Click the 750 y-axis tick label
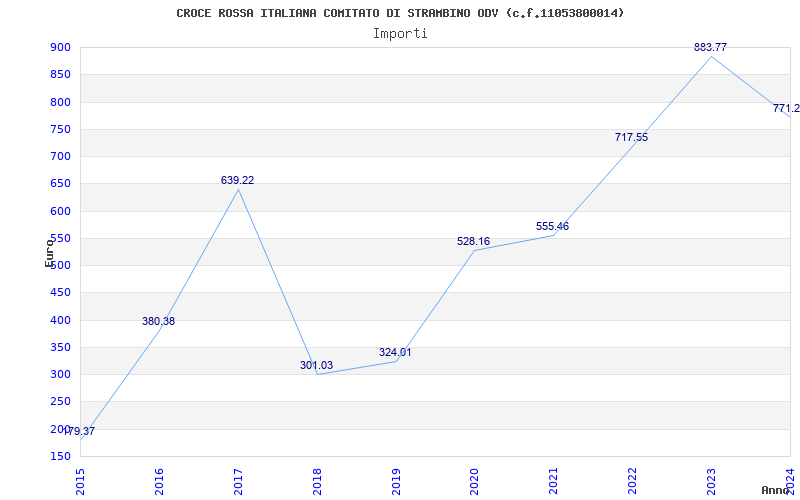The image size is (800, 500). (60, 129)
